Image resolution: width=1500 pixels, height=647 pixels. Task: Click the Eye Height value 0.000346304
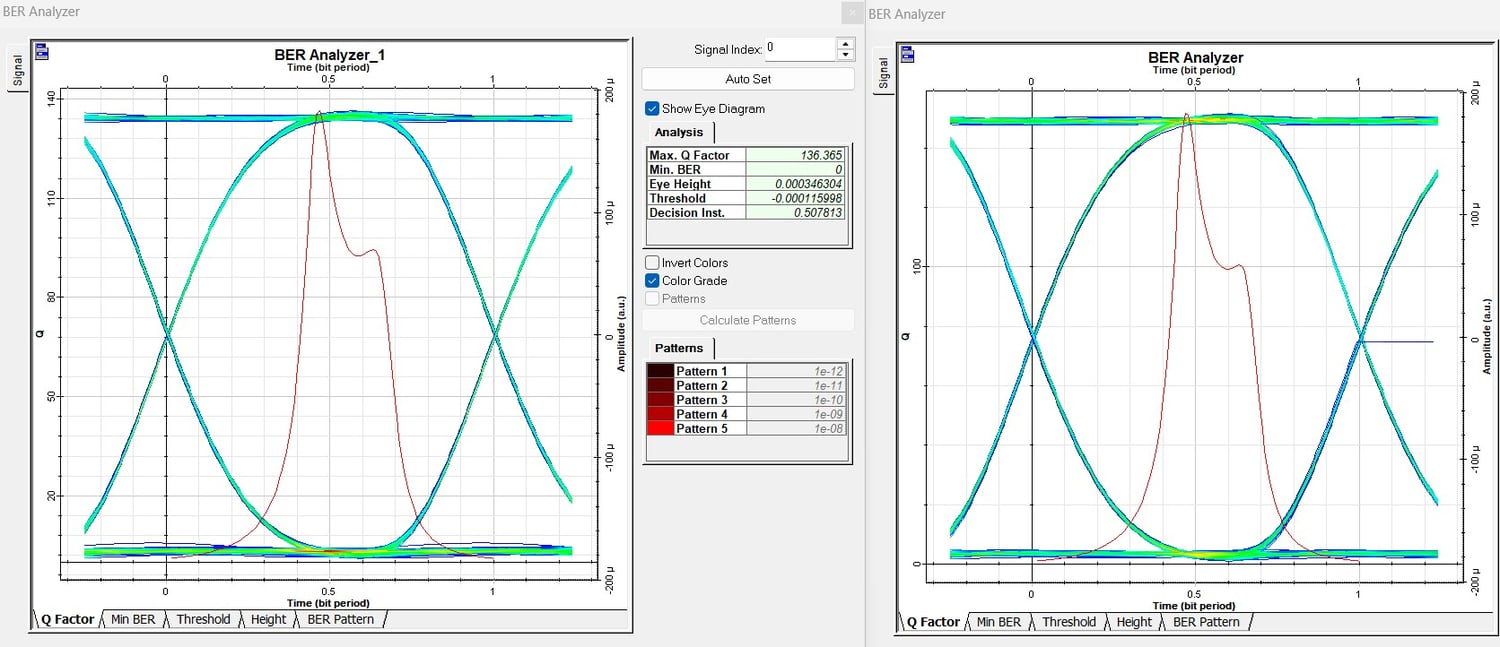797,184
